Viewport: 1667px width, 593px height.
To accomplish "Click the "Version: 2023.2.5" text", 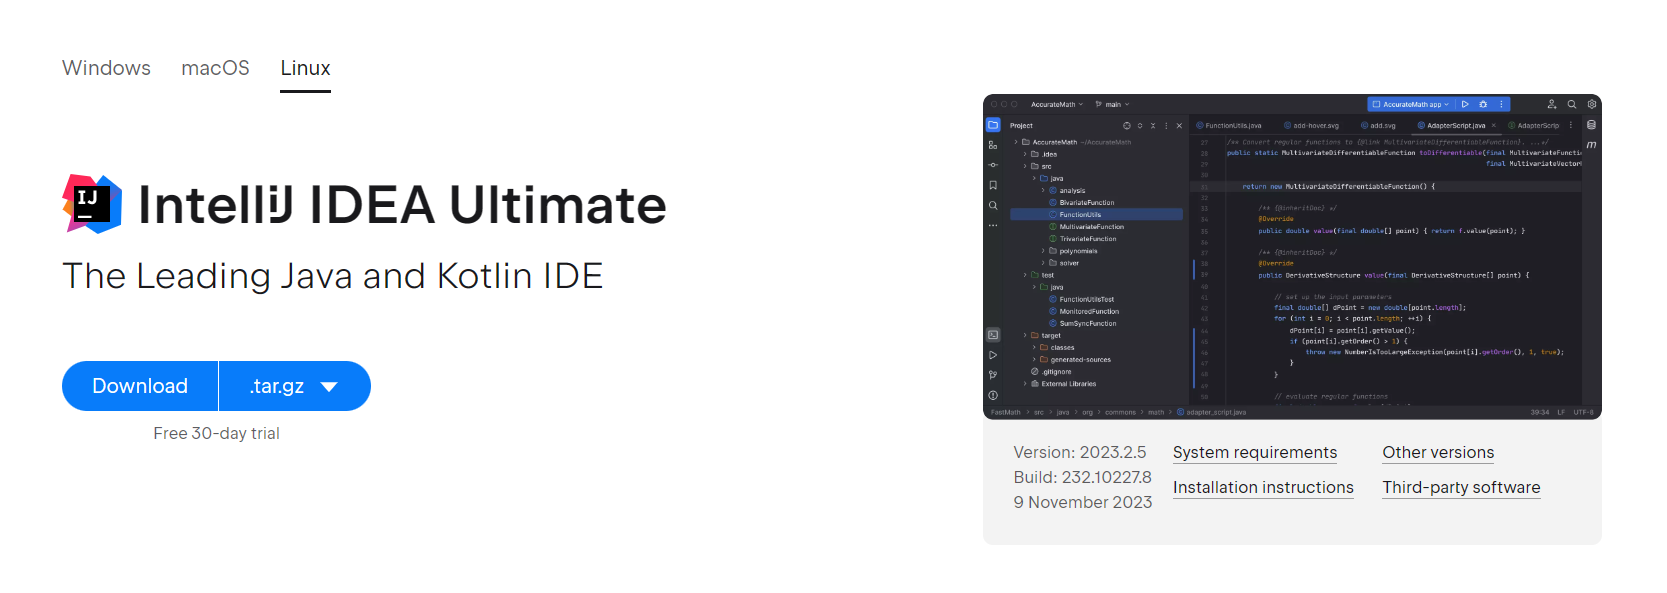I will pos(1080,452).
